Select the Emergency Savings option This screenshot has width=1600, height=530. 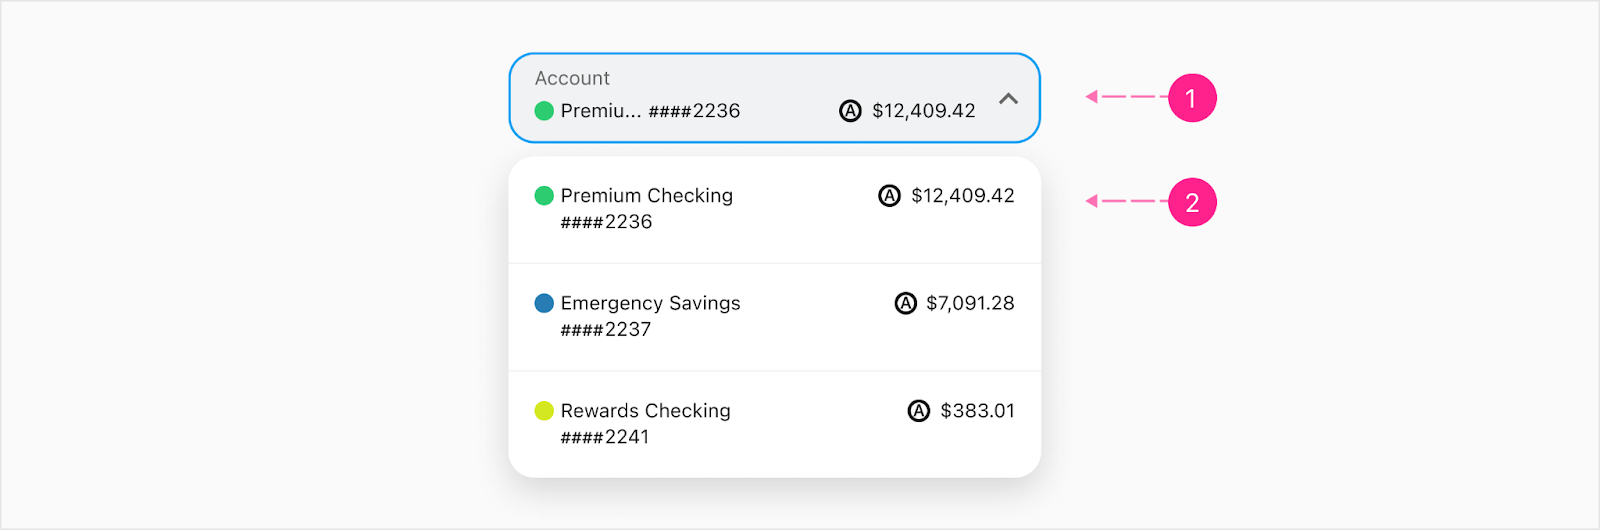[x=774, y=317]
